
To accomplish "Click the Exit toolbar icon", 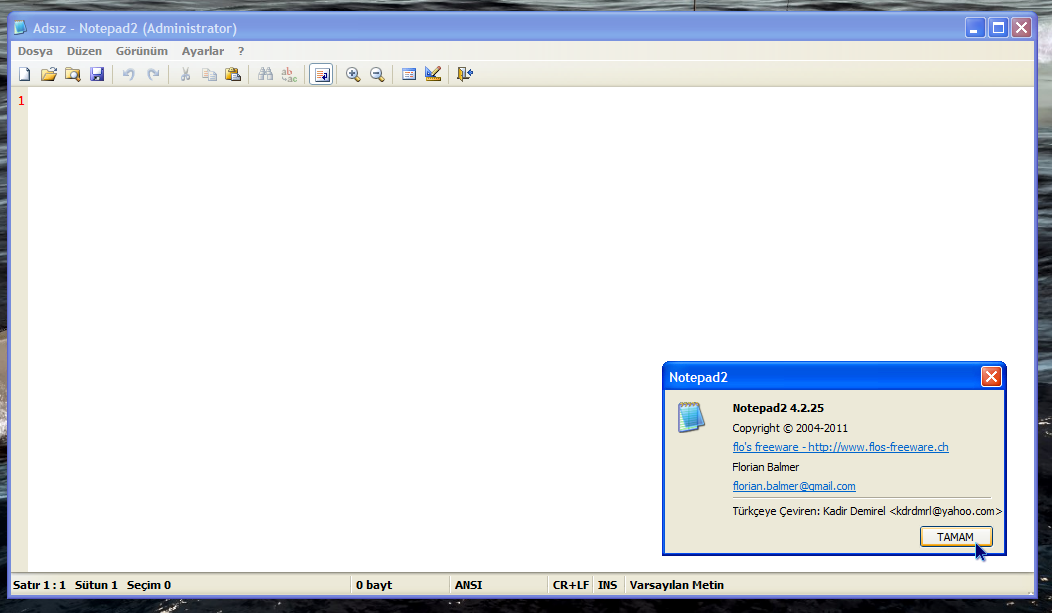I will pyautogui.click(x=464, y=74).
